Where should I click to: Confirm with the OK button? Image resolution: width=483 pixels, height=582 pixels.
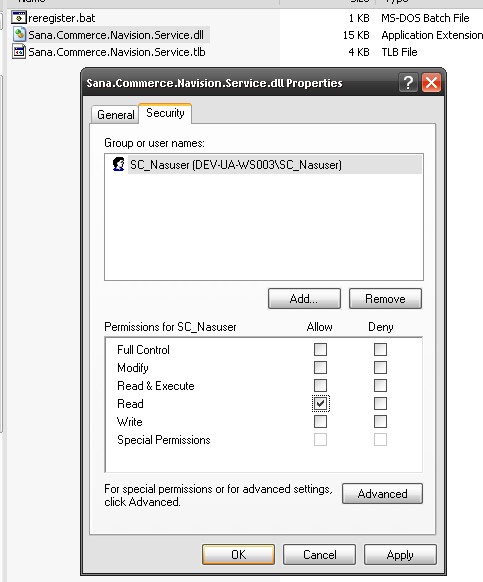coord(238,555)
